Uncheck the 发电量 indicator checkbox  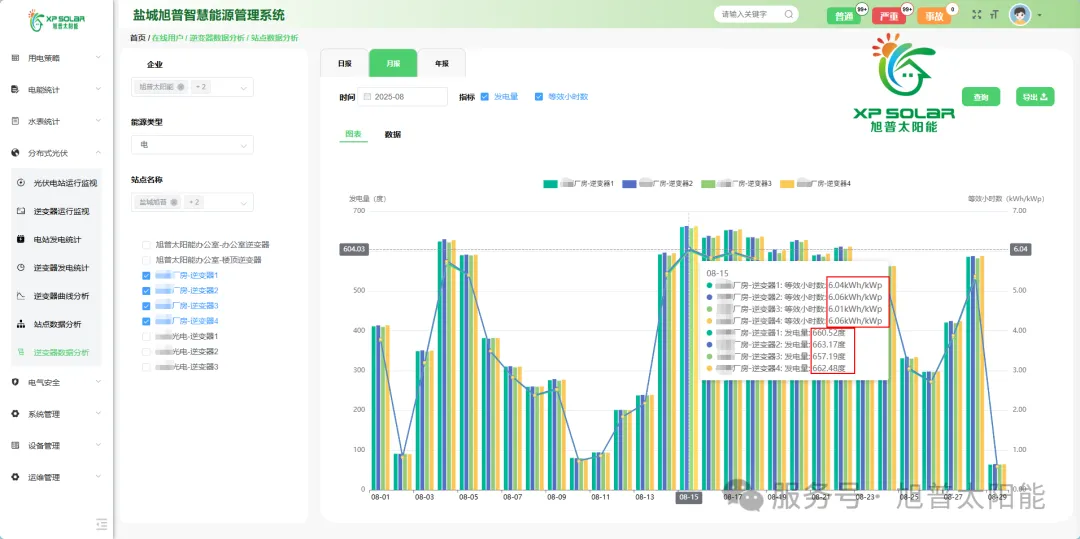point(485,97)
